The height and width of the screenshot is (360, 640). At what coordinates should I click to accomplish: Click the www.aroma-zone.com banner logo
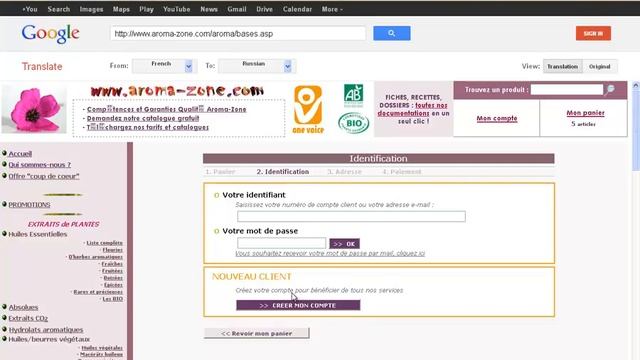[x=177, y=91]
